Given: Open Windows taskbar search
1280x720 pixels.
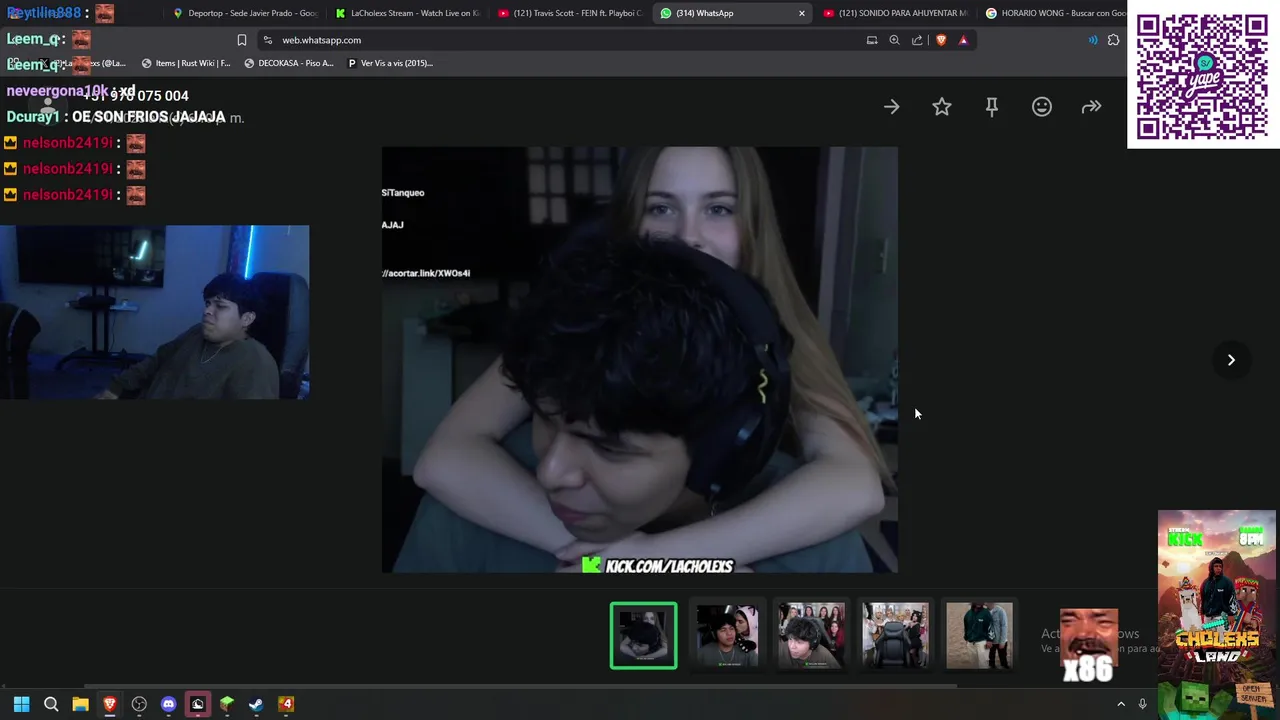Looking at the screenshot, I should pyautogui.click(x=51, y=704).
